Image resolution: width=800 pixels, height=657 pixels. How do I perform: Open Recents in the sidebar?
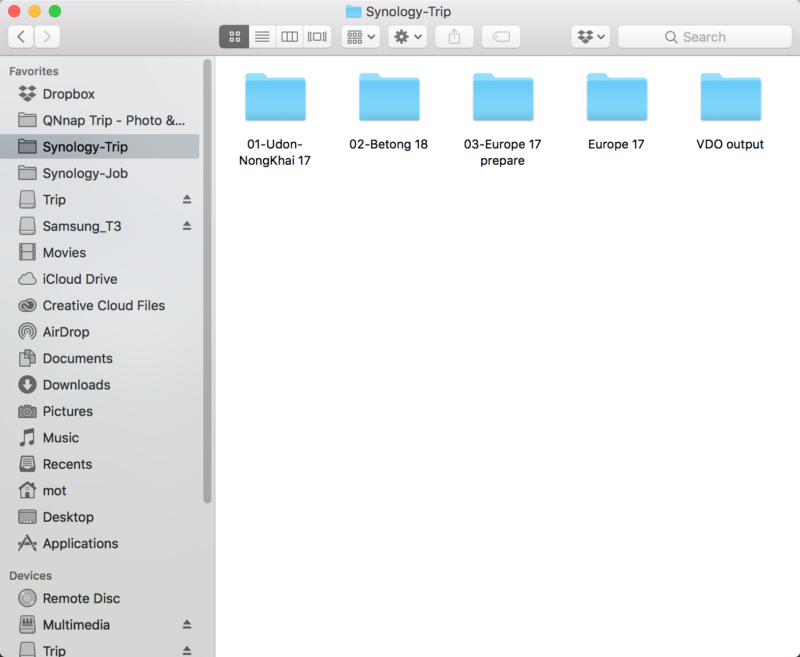[100, 464]
